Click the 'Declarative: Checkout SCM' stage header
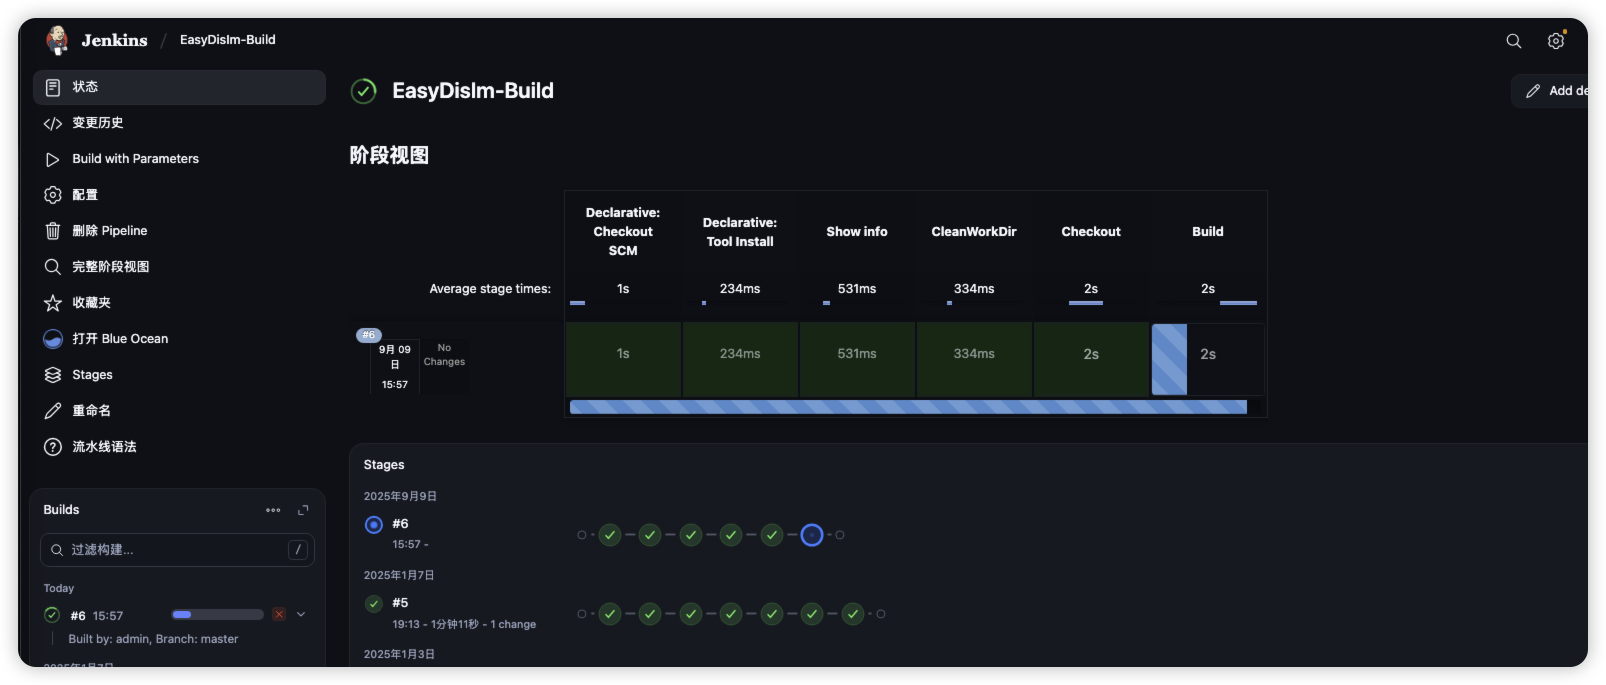The width and height of the screenshot is (1606, 685). (x=623, y=232)
